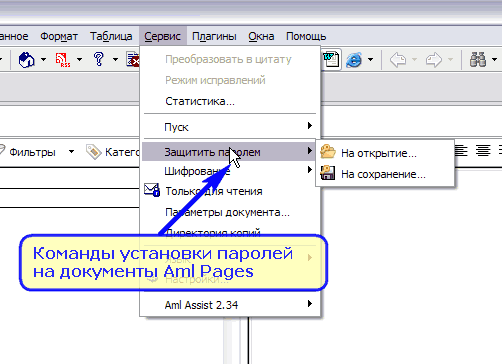Toggle Только для чтения option
Viewport: 502px width, 364px height.
(229, 191)
